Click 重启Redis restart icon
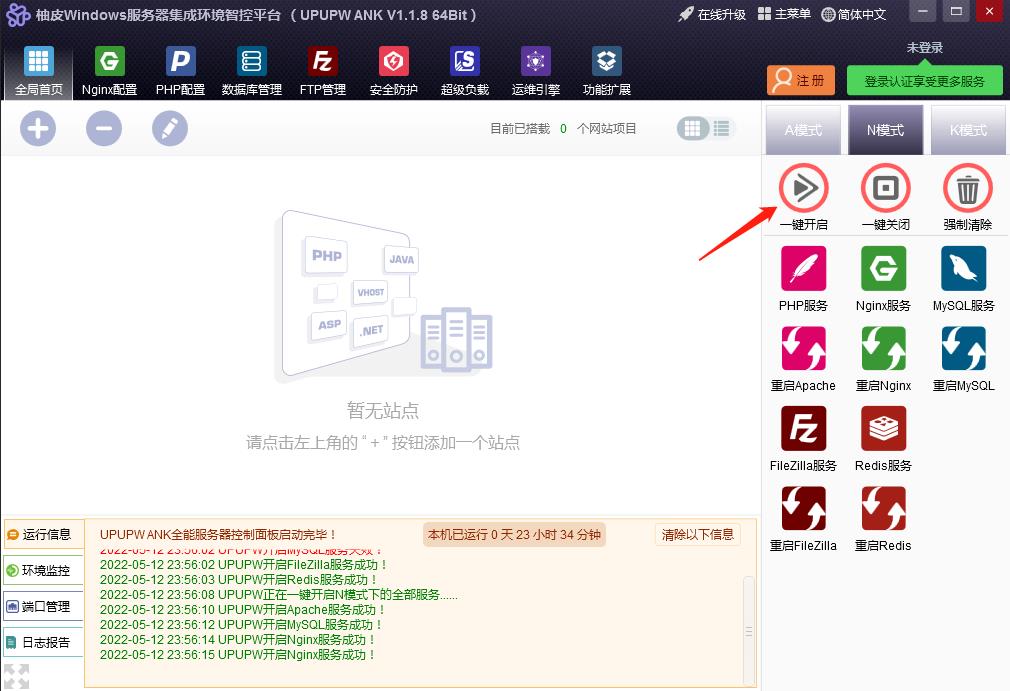The height and width of the screenshot is (691, 1010). click(883, 508)
